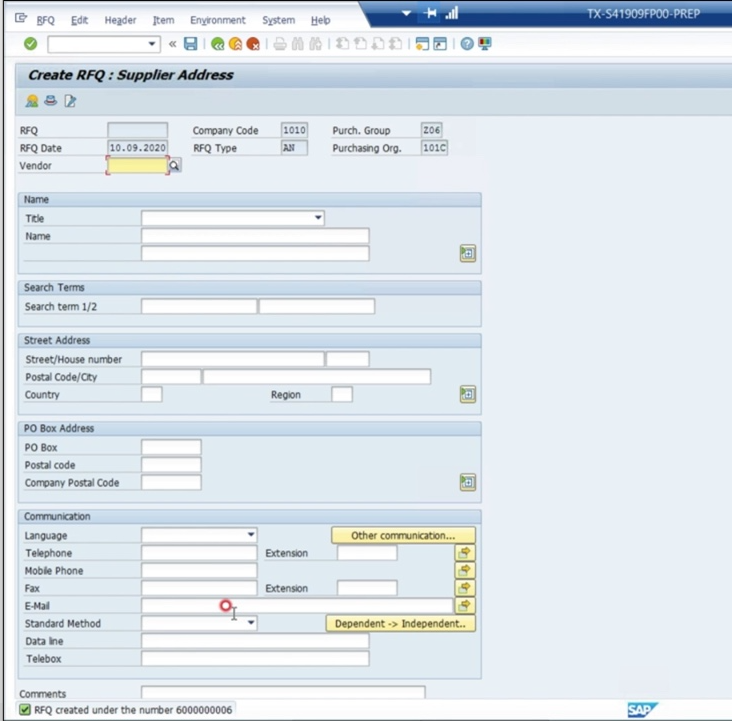Open the Help menu
Image resolution: width=732 pixels, height=721 pixels.
click(x=320, y=20)
